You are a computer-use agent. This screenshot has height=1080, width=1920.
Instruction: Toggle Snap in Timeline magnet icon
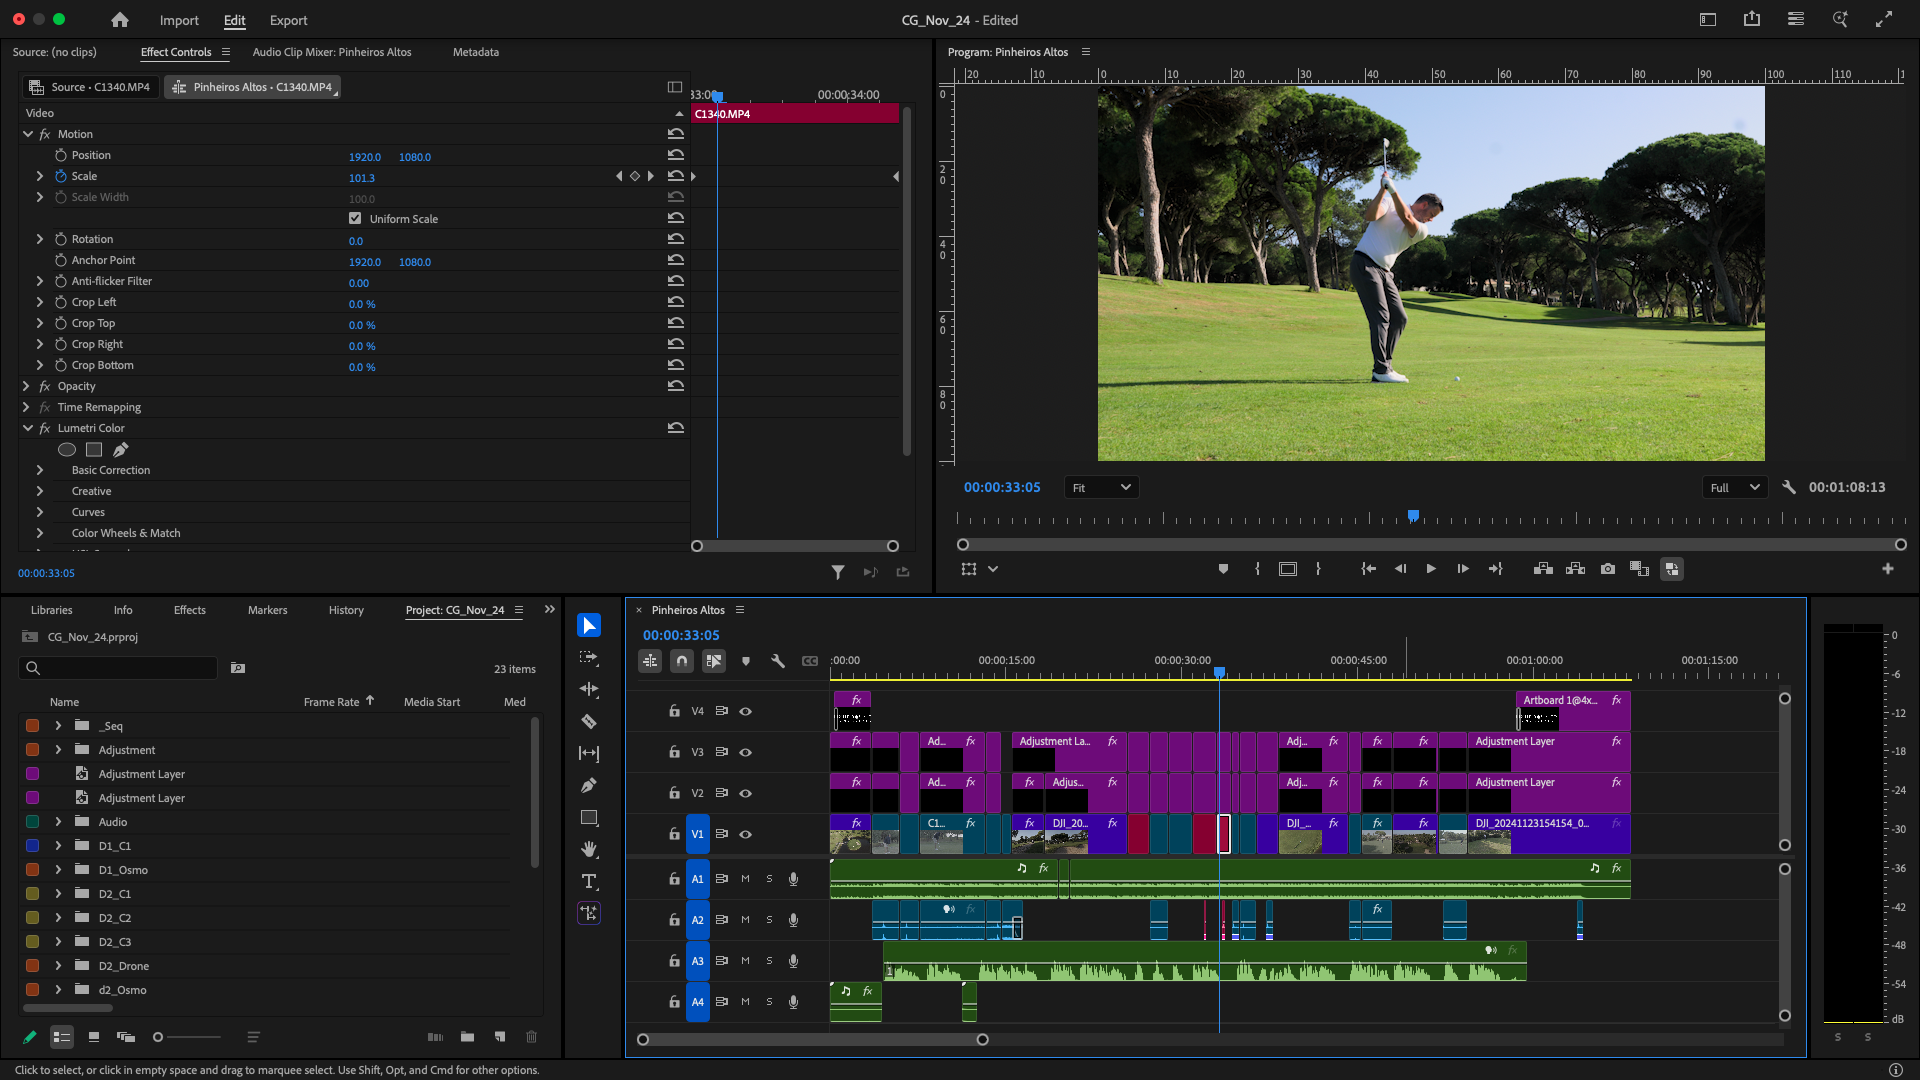click(x=682, y=661)
